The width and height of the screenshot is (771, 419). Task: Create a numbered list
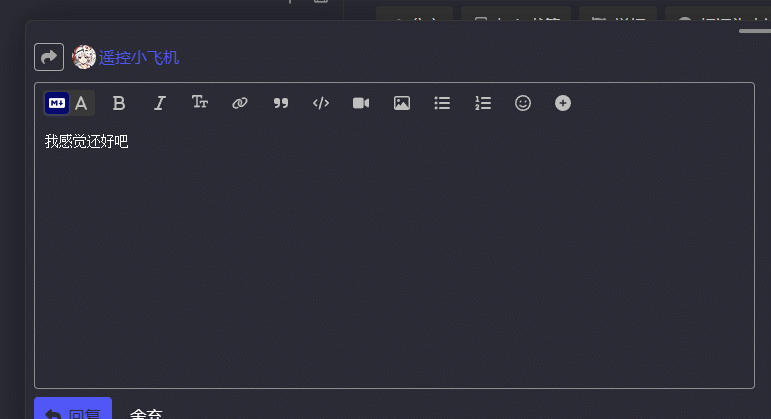[x=483, y=103]
